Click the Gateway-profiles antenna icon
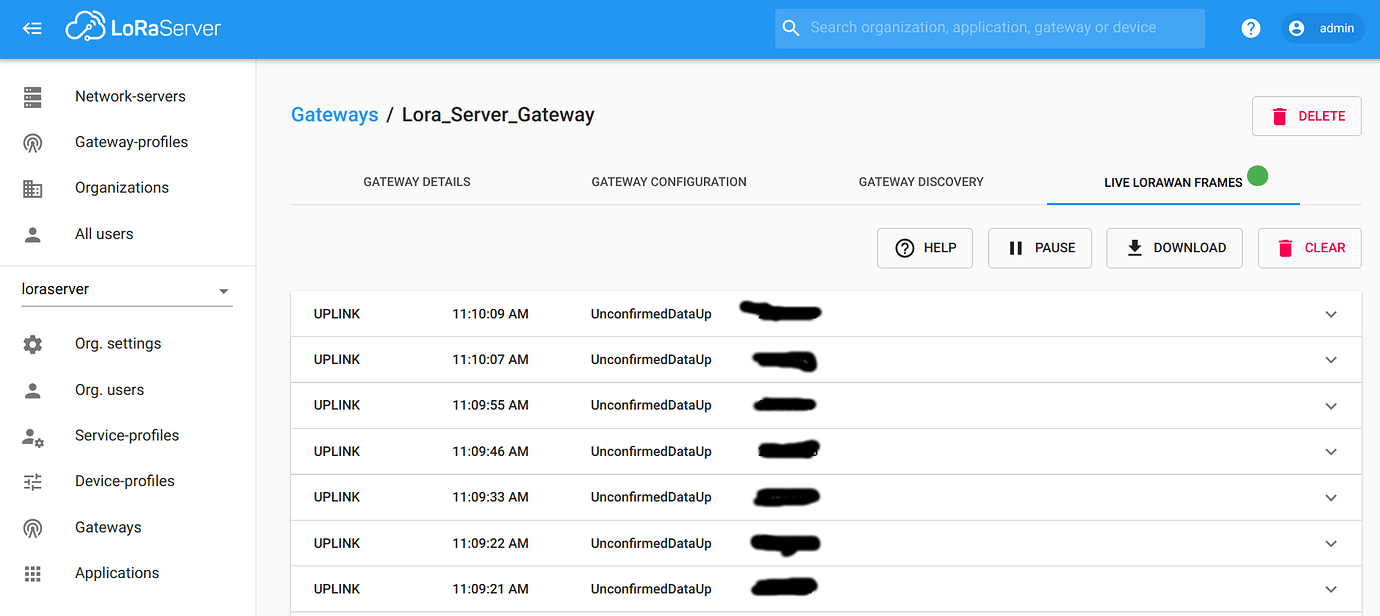 pos(32,141)
